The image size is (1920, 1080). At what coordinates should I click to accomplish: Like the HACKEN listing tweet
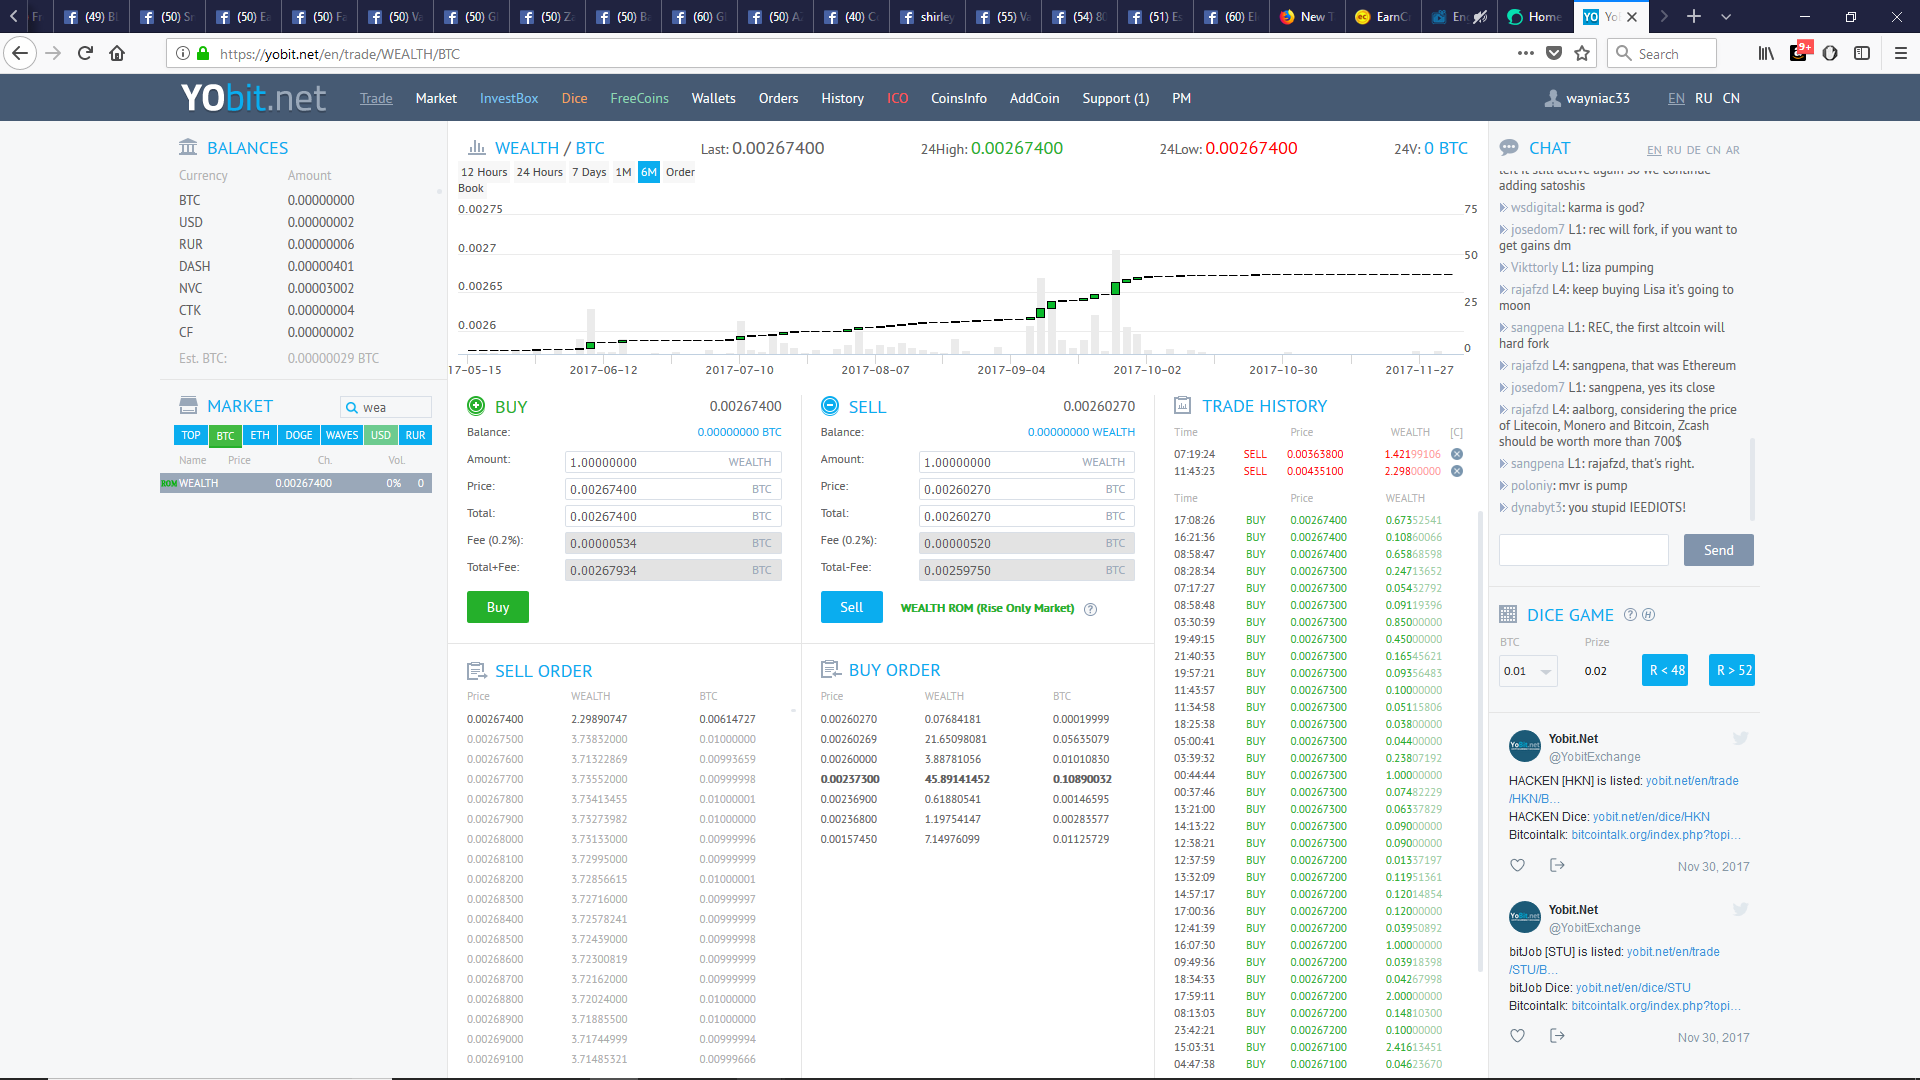click(x=1517, y=866)
